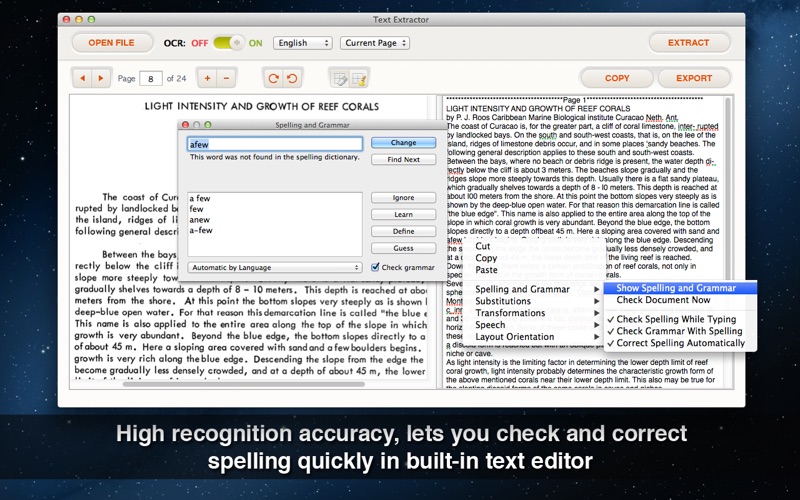
Task: Click the Ignore button
Action: click(x=403, y=198)
